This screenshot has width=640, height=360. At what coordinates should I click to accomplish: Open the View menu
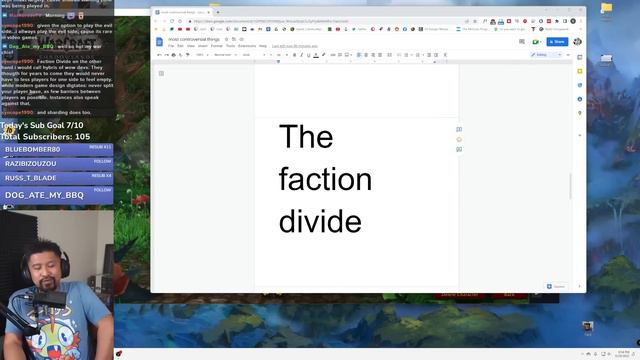coord(191,46)
